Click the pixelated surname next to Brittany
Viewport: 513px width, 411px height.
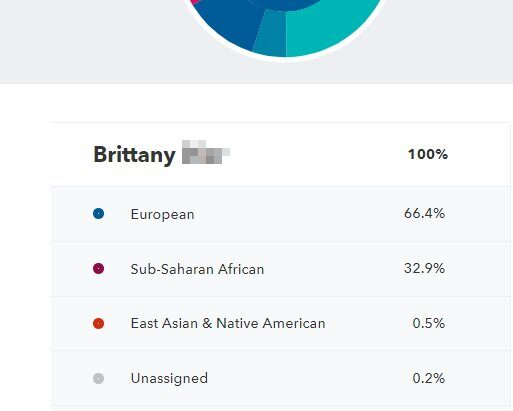click(206, 152)
